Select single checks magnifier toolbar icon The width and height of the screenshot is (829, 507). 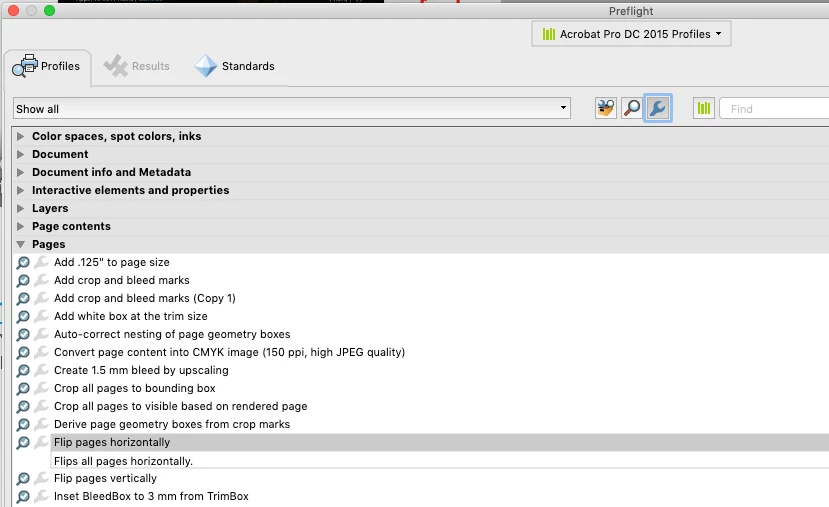(632, 108)
